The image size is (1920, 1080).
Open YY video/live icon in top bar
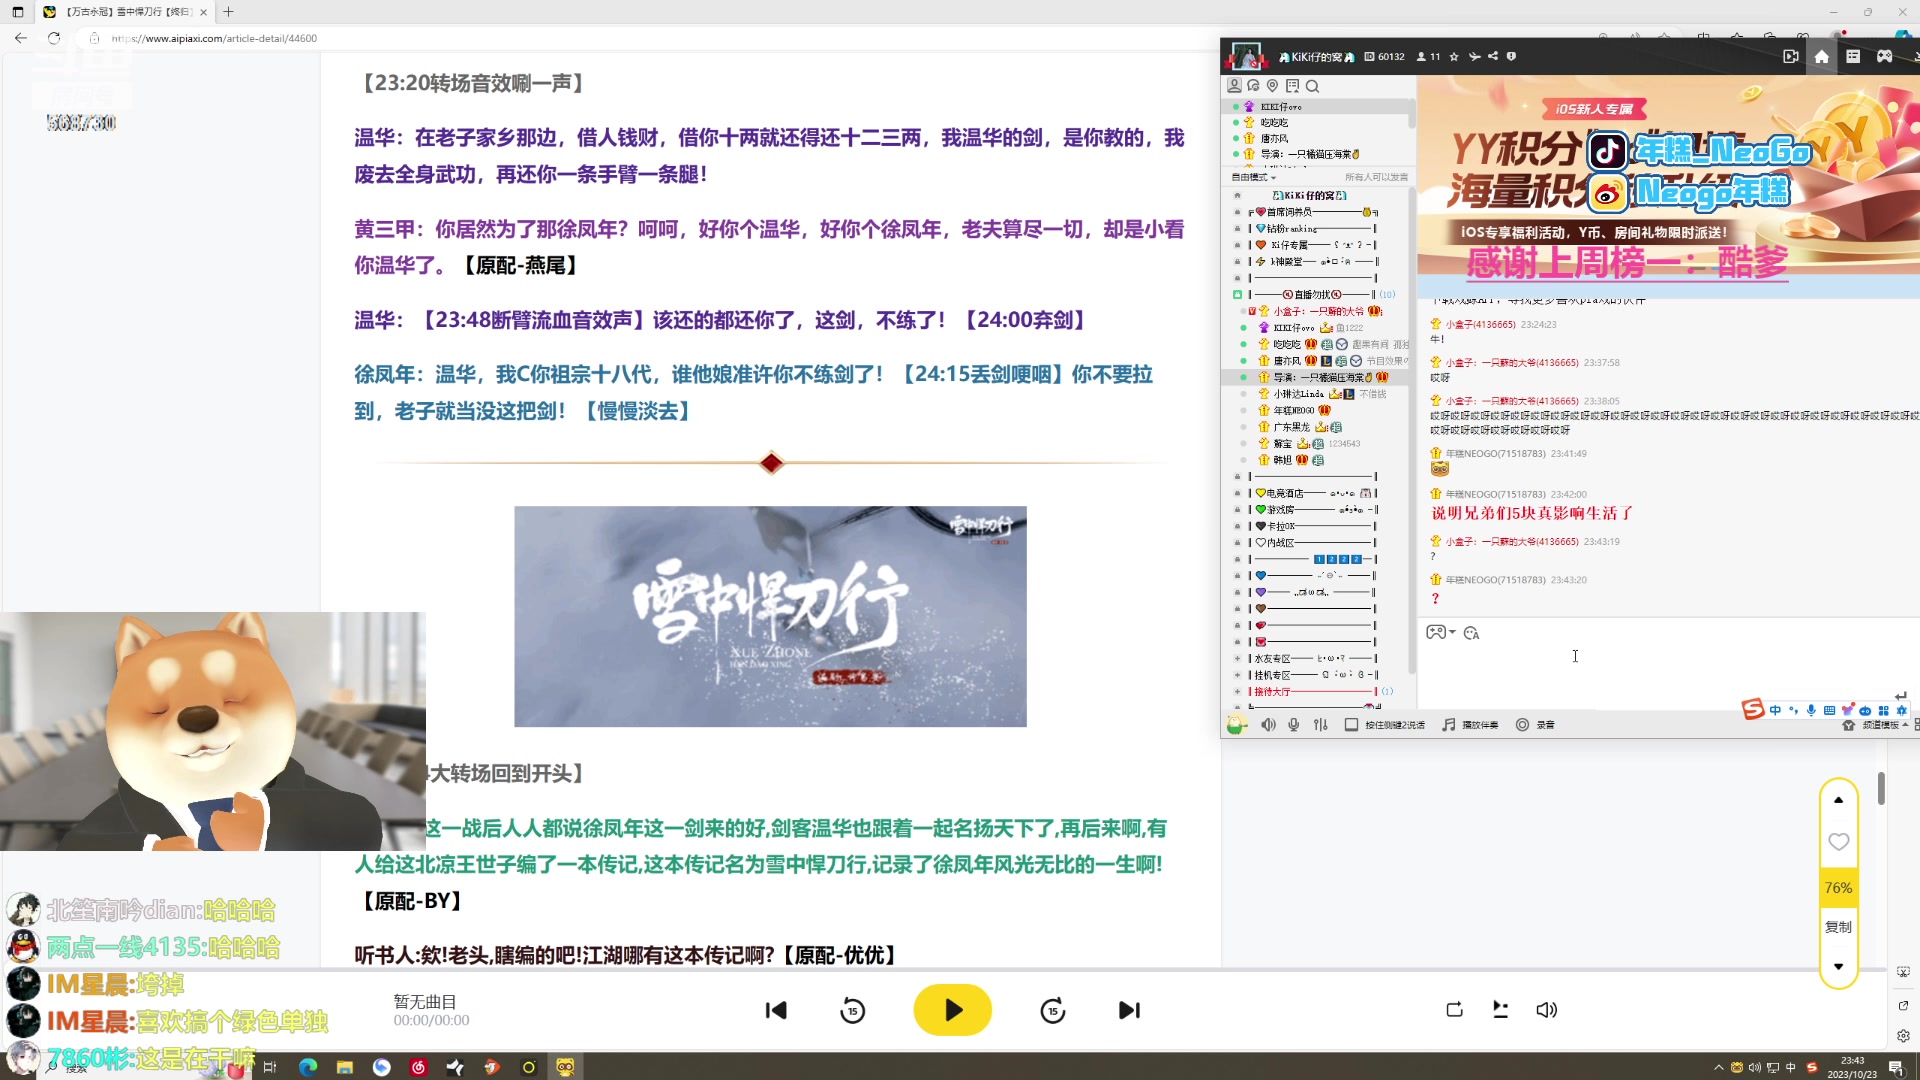click(x=1790, y=57)
